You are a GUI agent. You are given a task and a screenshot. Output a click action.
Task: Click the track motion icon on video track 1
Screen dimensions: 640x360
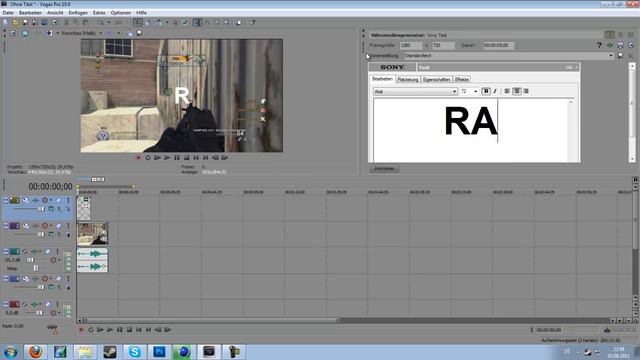[26, 200]
